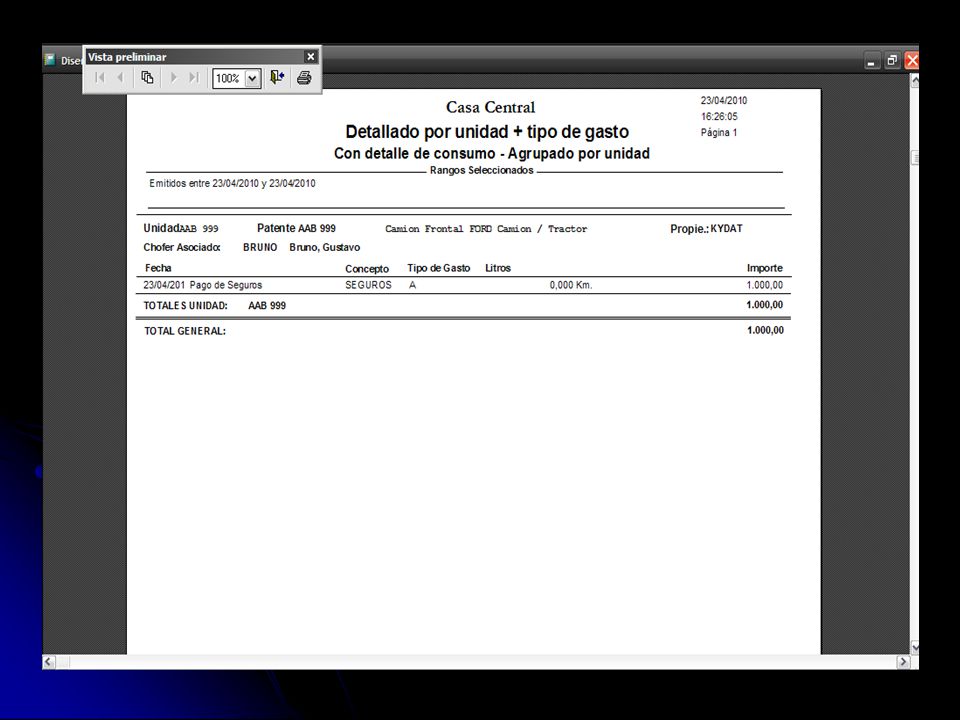
Task: Click the 'Concepto' column header
Action: (x=367, y=269)
